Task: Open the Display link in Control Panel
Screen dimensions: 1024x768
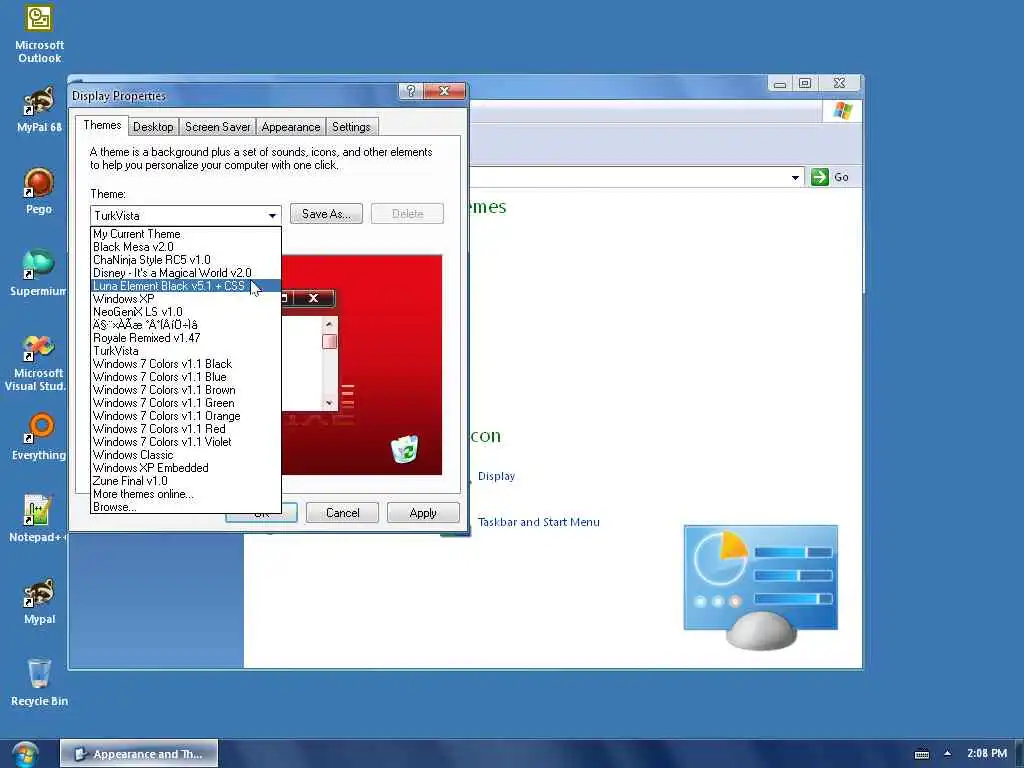Action: pos(496,476)
